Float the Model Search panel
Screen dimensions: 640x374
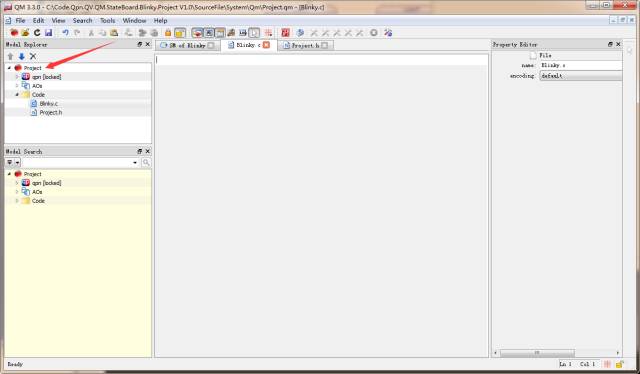click(x=140, y=151)
